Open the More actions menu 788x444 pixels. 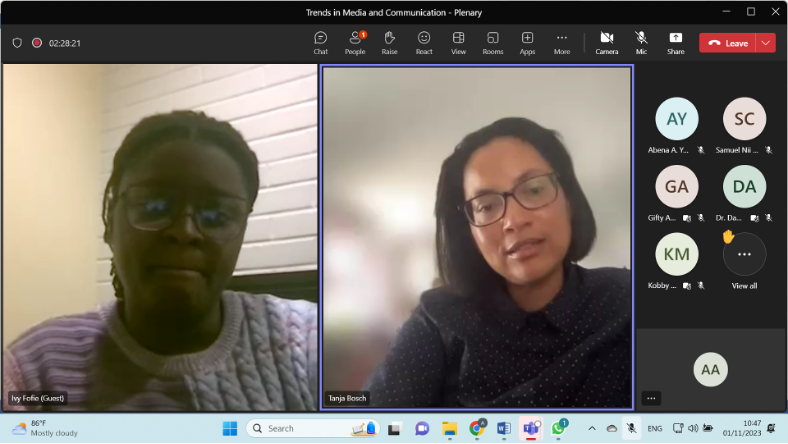562,42
